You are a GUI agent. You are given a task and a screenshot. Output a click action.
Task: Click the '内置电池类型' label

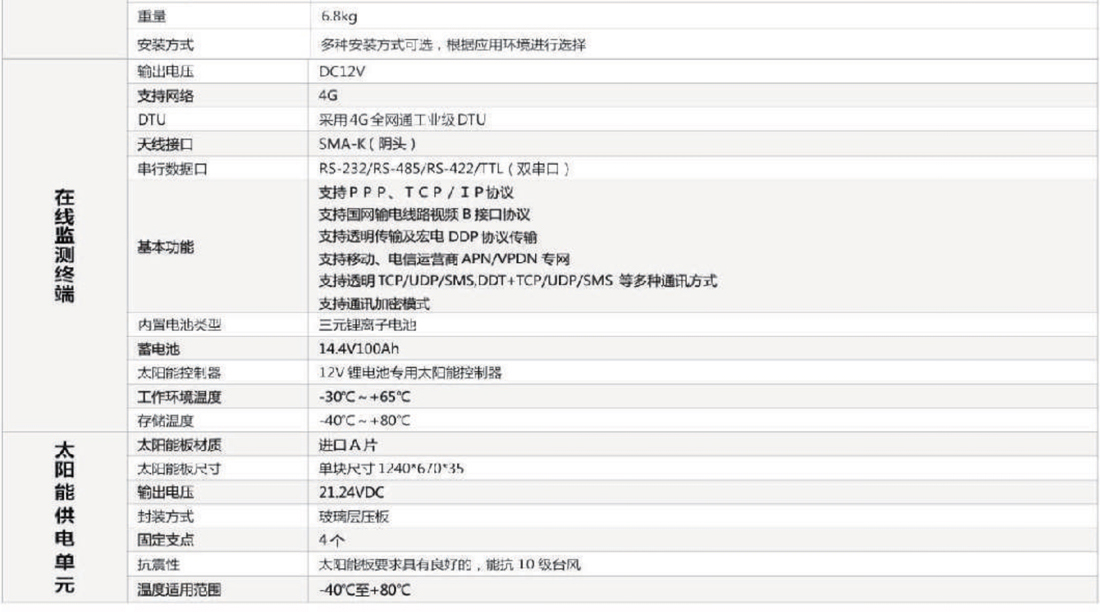click(x=179, y=325)
